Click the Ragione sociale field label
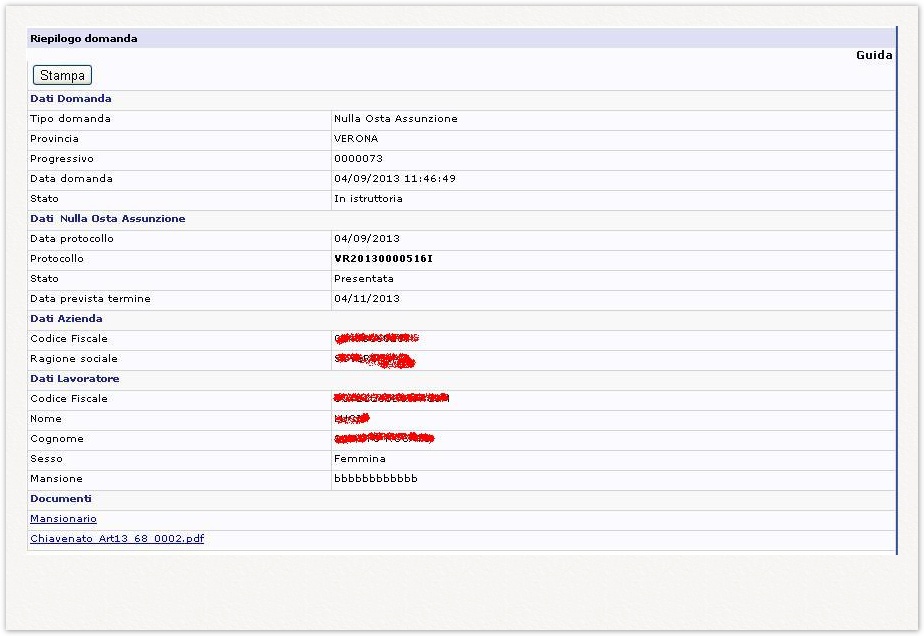The width and height of the screenshot is (924, 636). pyautogui.click(x=73, y=359)
